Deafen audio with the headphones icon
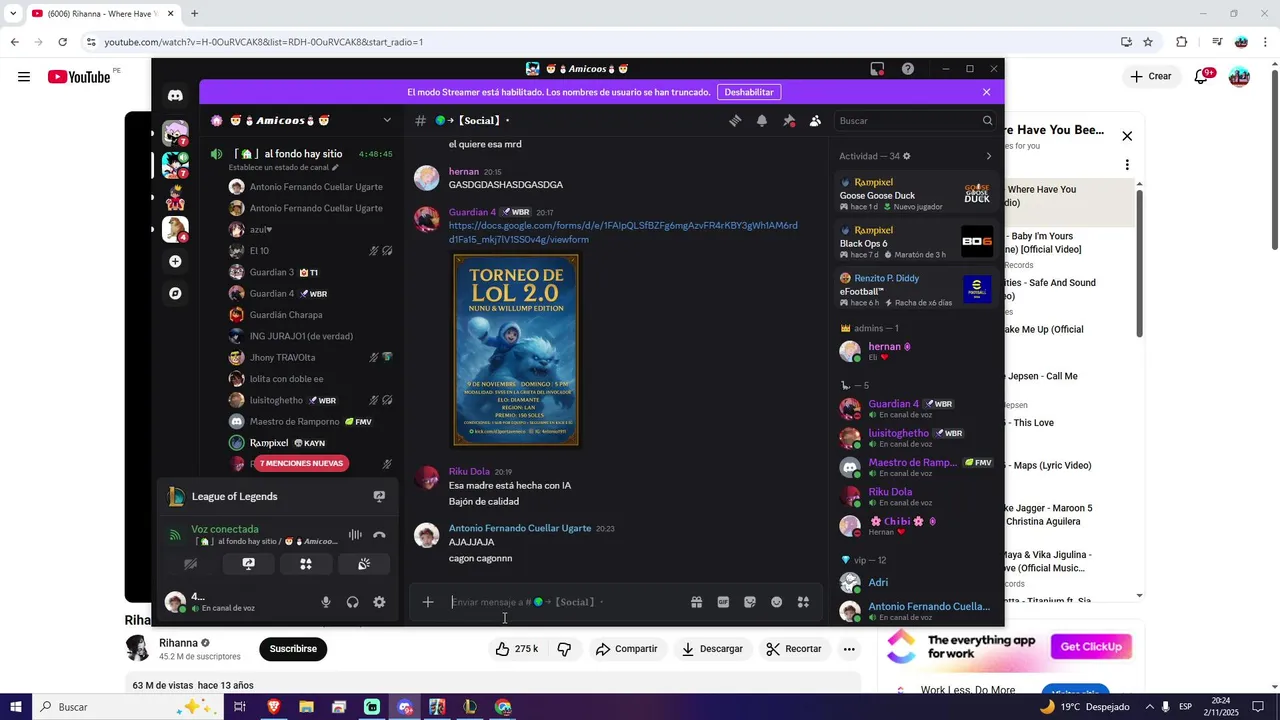The image size is (1280, 720). 352,602
